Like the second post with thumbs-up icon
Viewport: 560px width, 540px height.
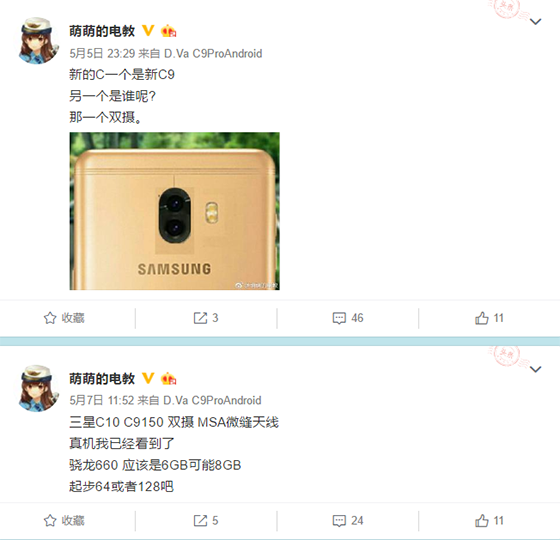click(x=481, y=520)
